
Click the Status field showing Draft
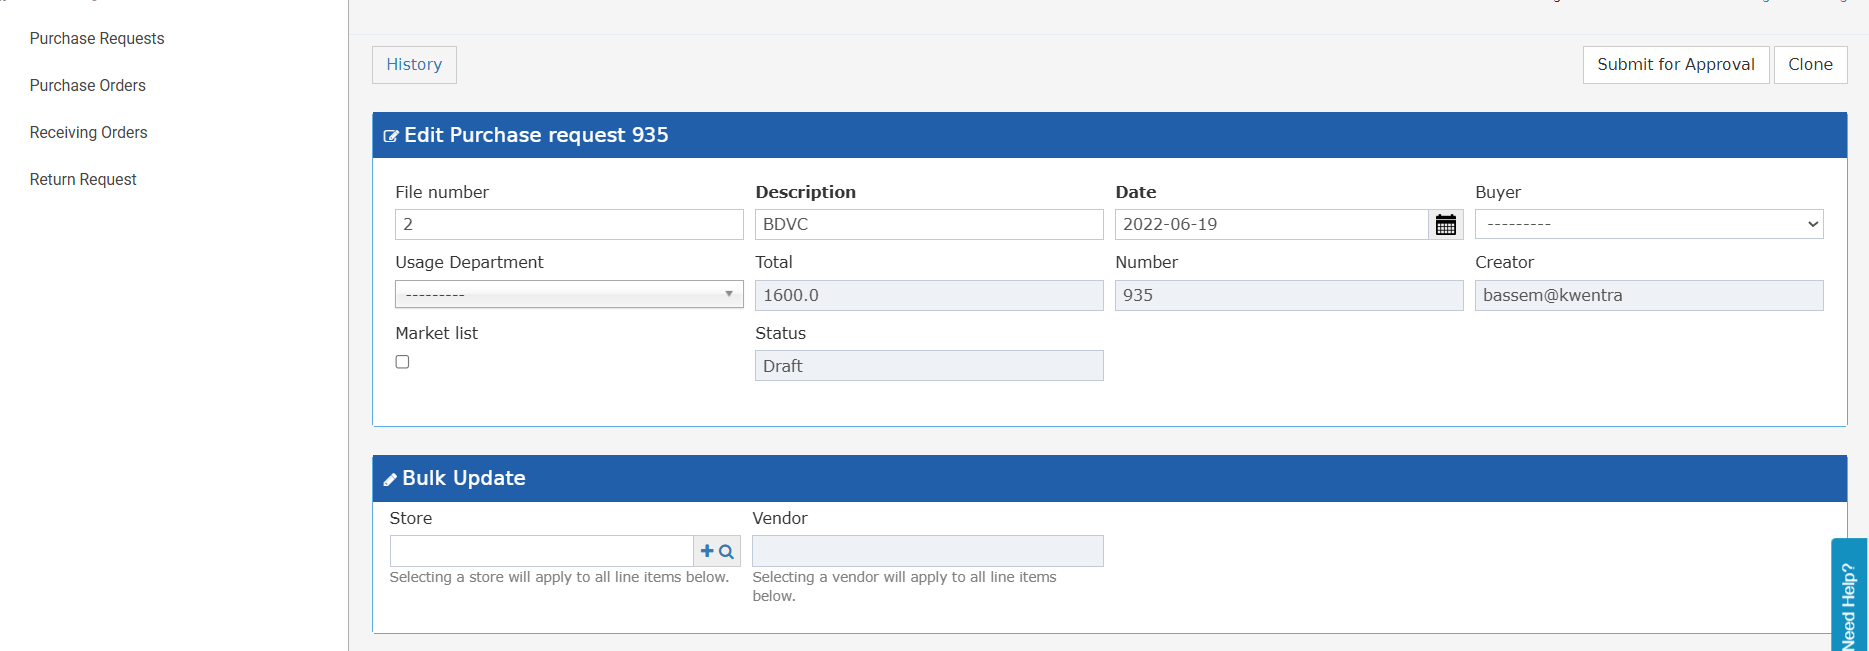[929, 366]
